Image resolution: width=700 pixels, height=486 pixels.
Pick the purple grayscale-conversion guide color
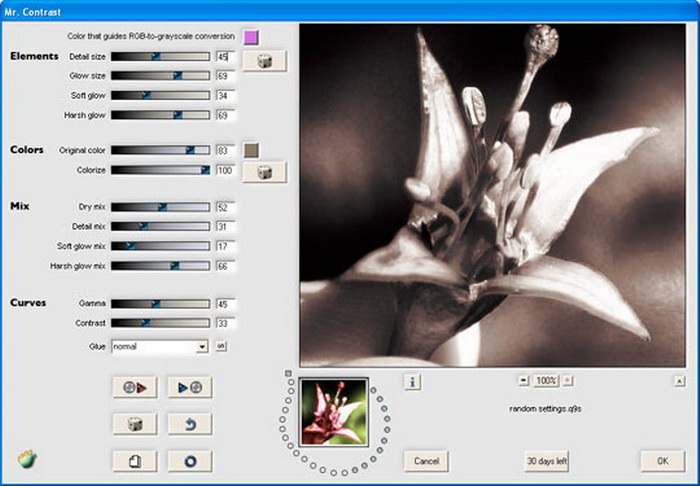click(251, 37)
